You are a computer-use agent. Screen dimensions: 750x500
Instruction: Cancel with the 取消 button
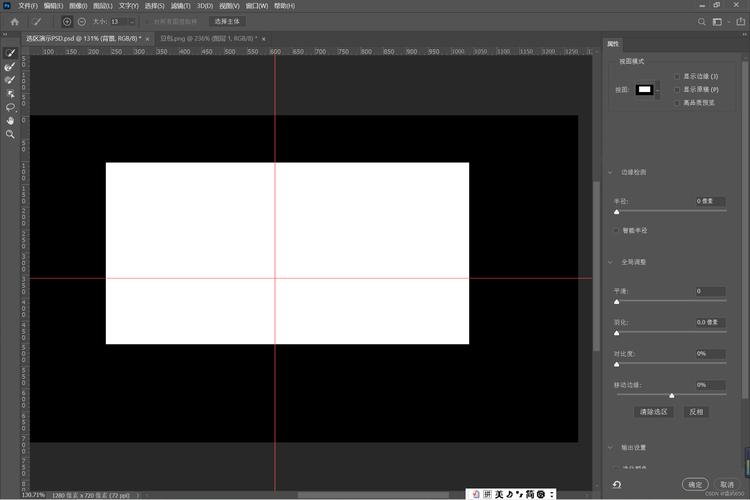[727, 485]
